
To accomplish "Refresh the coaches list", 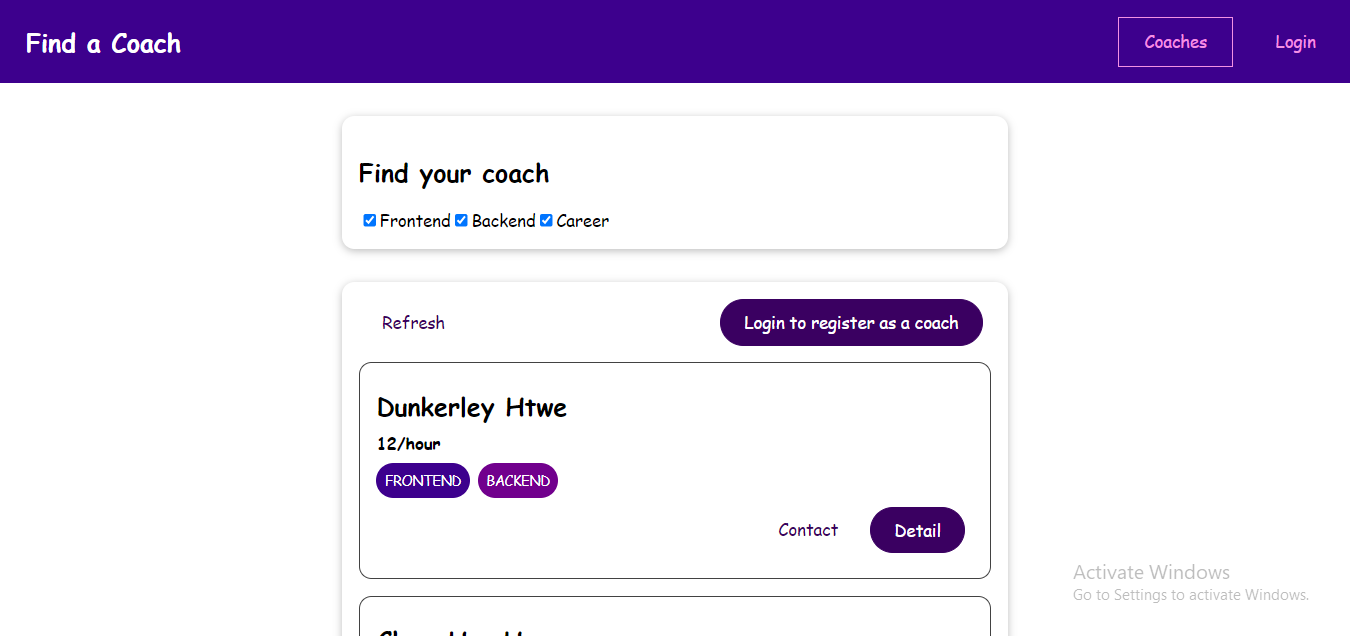I will click(x=413, y=323).
